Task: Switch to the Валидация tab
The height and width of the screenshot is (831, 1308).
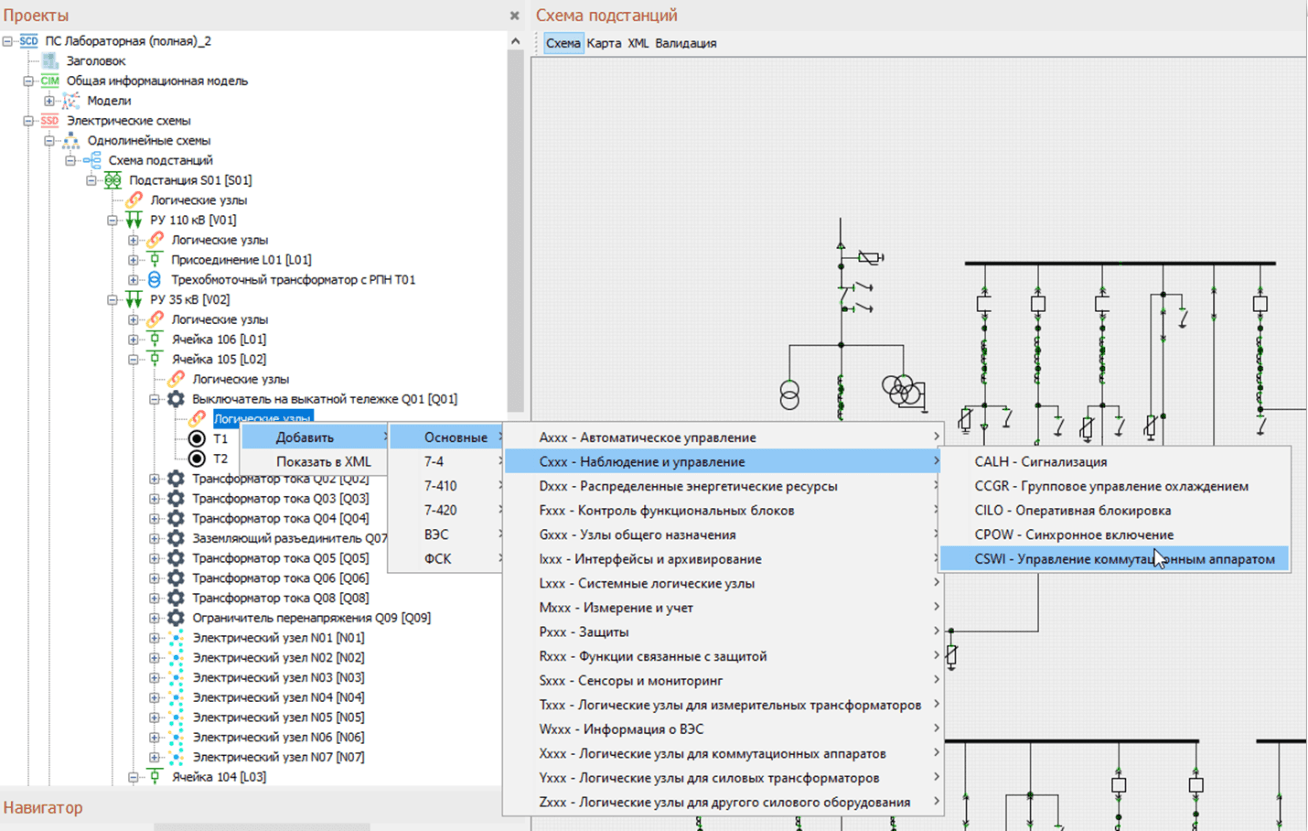Action: pyautogui.click(x=686, y=44)
